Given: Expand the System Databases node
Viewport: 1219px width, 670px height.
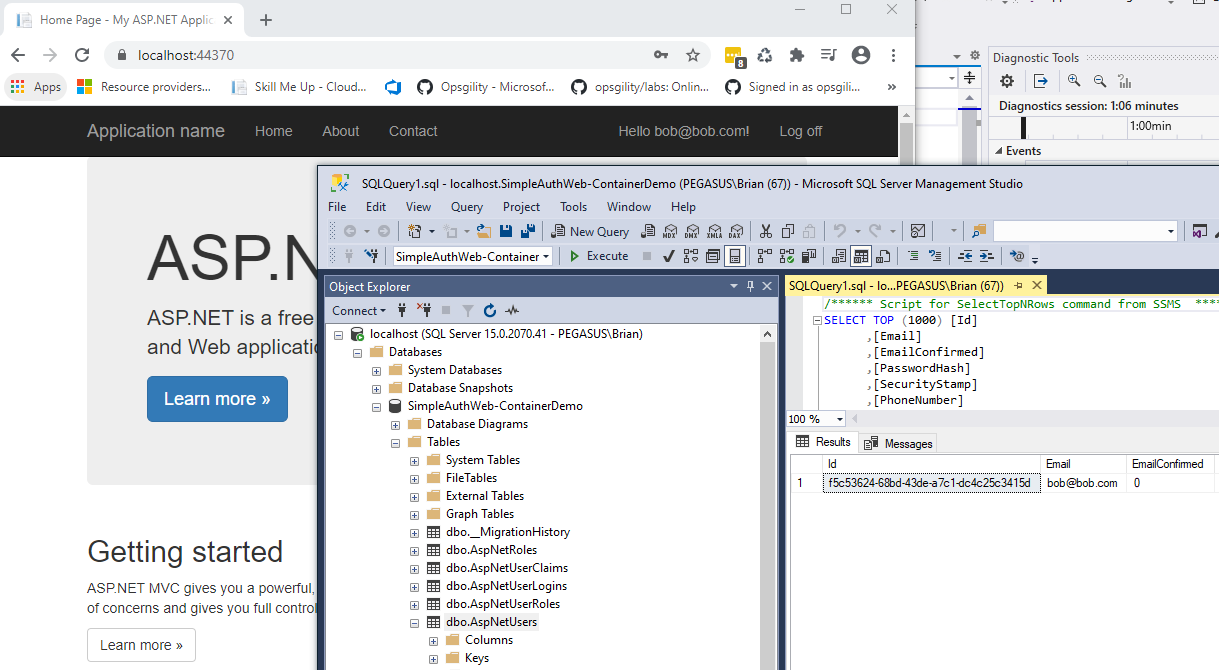Looking at the screenshot, I should click(x=376, y=370).
